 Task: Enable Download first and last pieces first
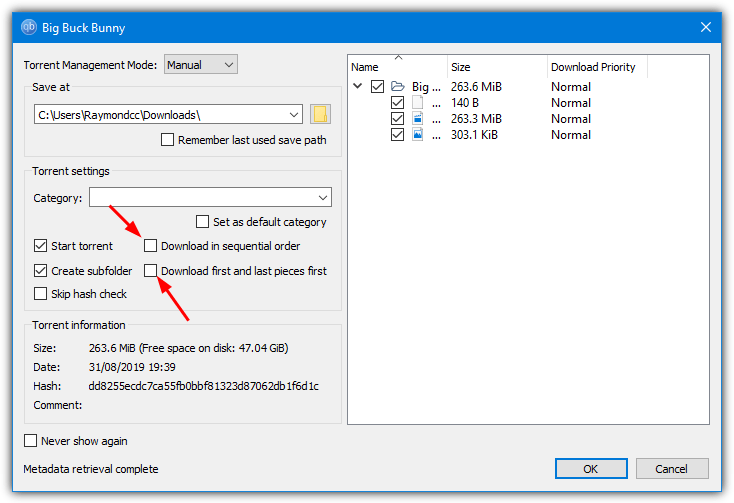(150, 270)
